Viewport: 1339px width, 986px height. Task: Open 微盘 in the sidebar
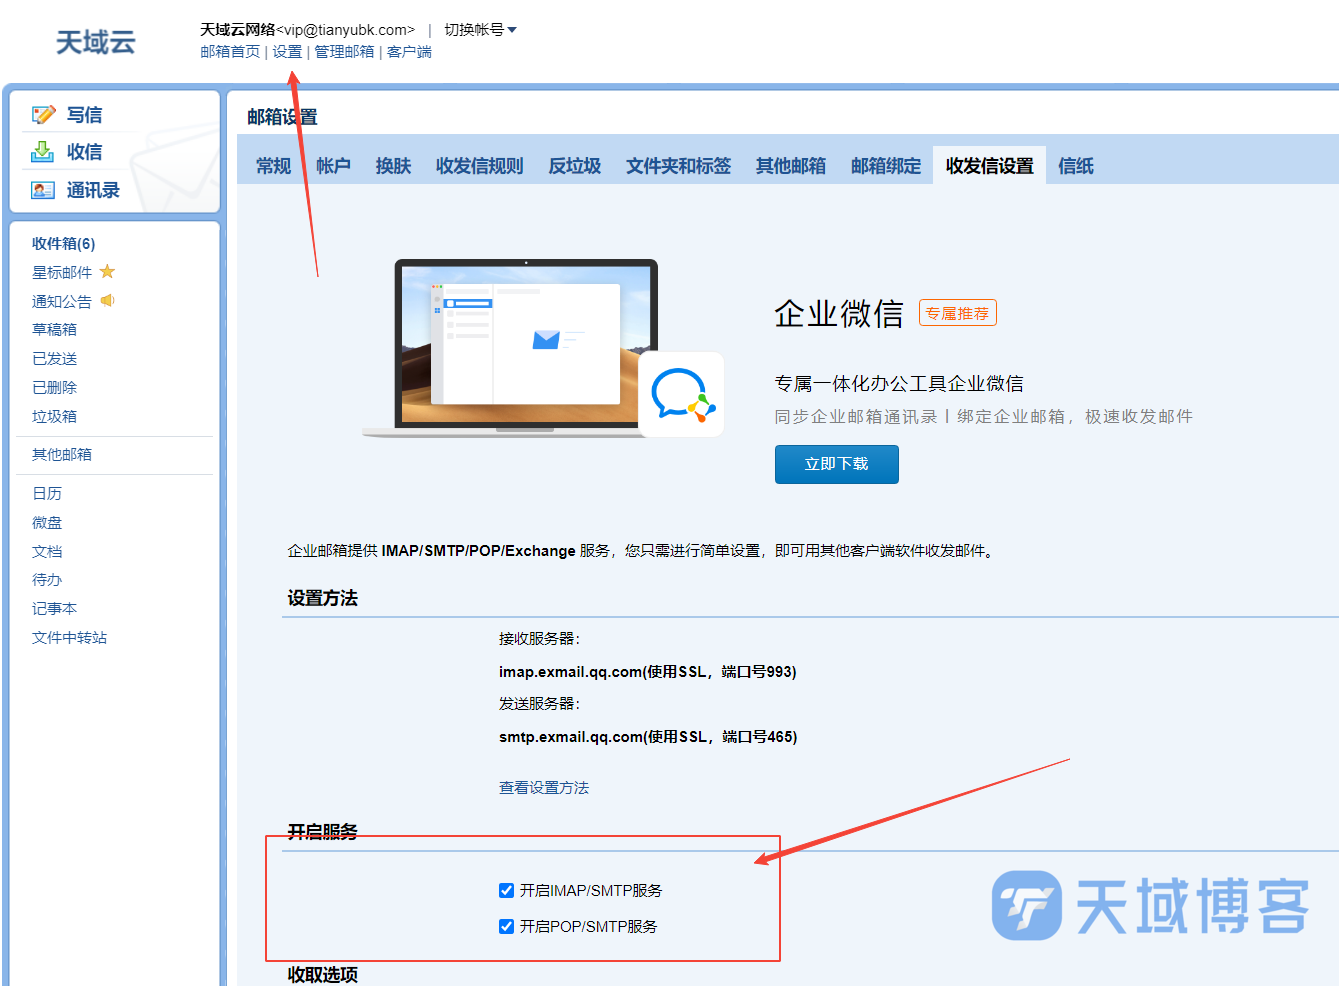point(47,523)
